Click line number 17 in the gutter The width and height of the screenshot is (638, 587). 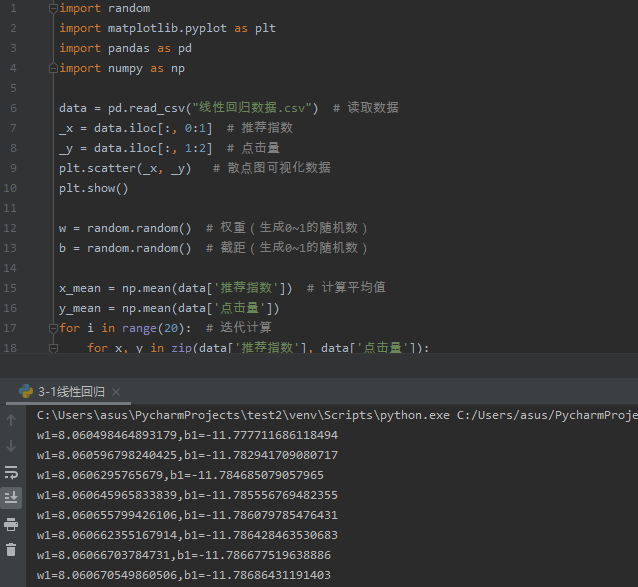coord(10,328)
